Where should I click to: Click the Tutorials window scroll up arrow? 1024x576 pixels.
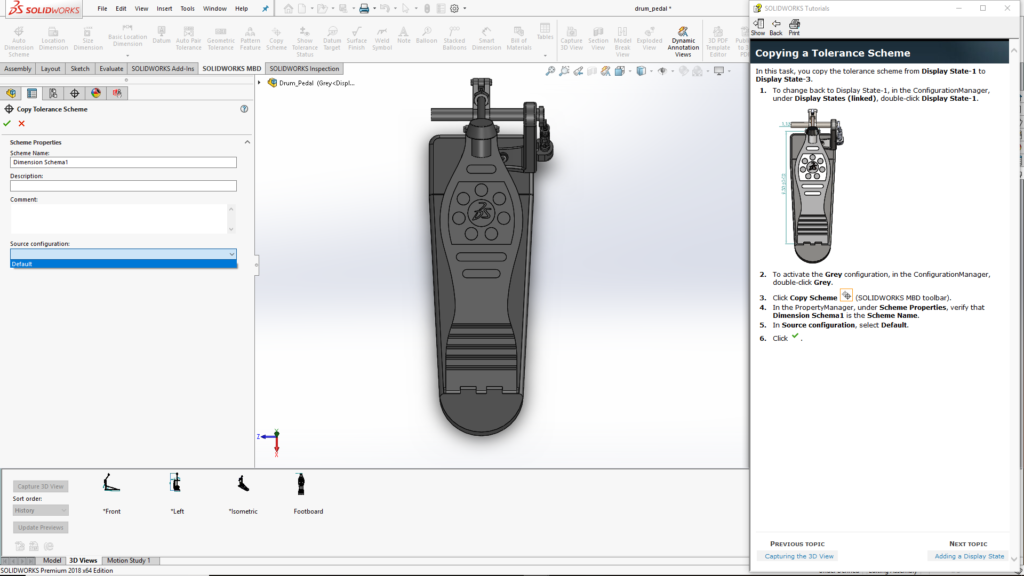pos(1014,50)
